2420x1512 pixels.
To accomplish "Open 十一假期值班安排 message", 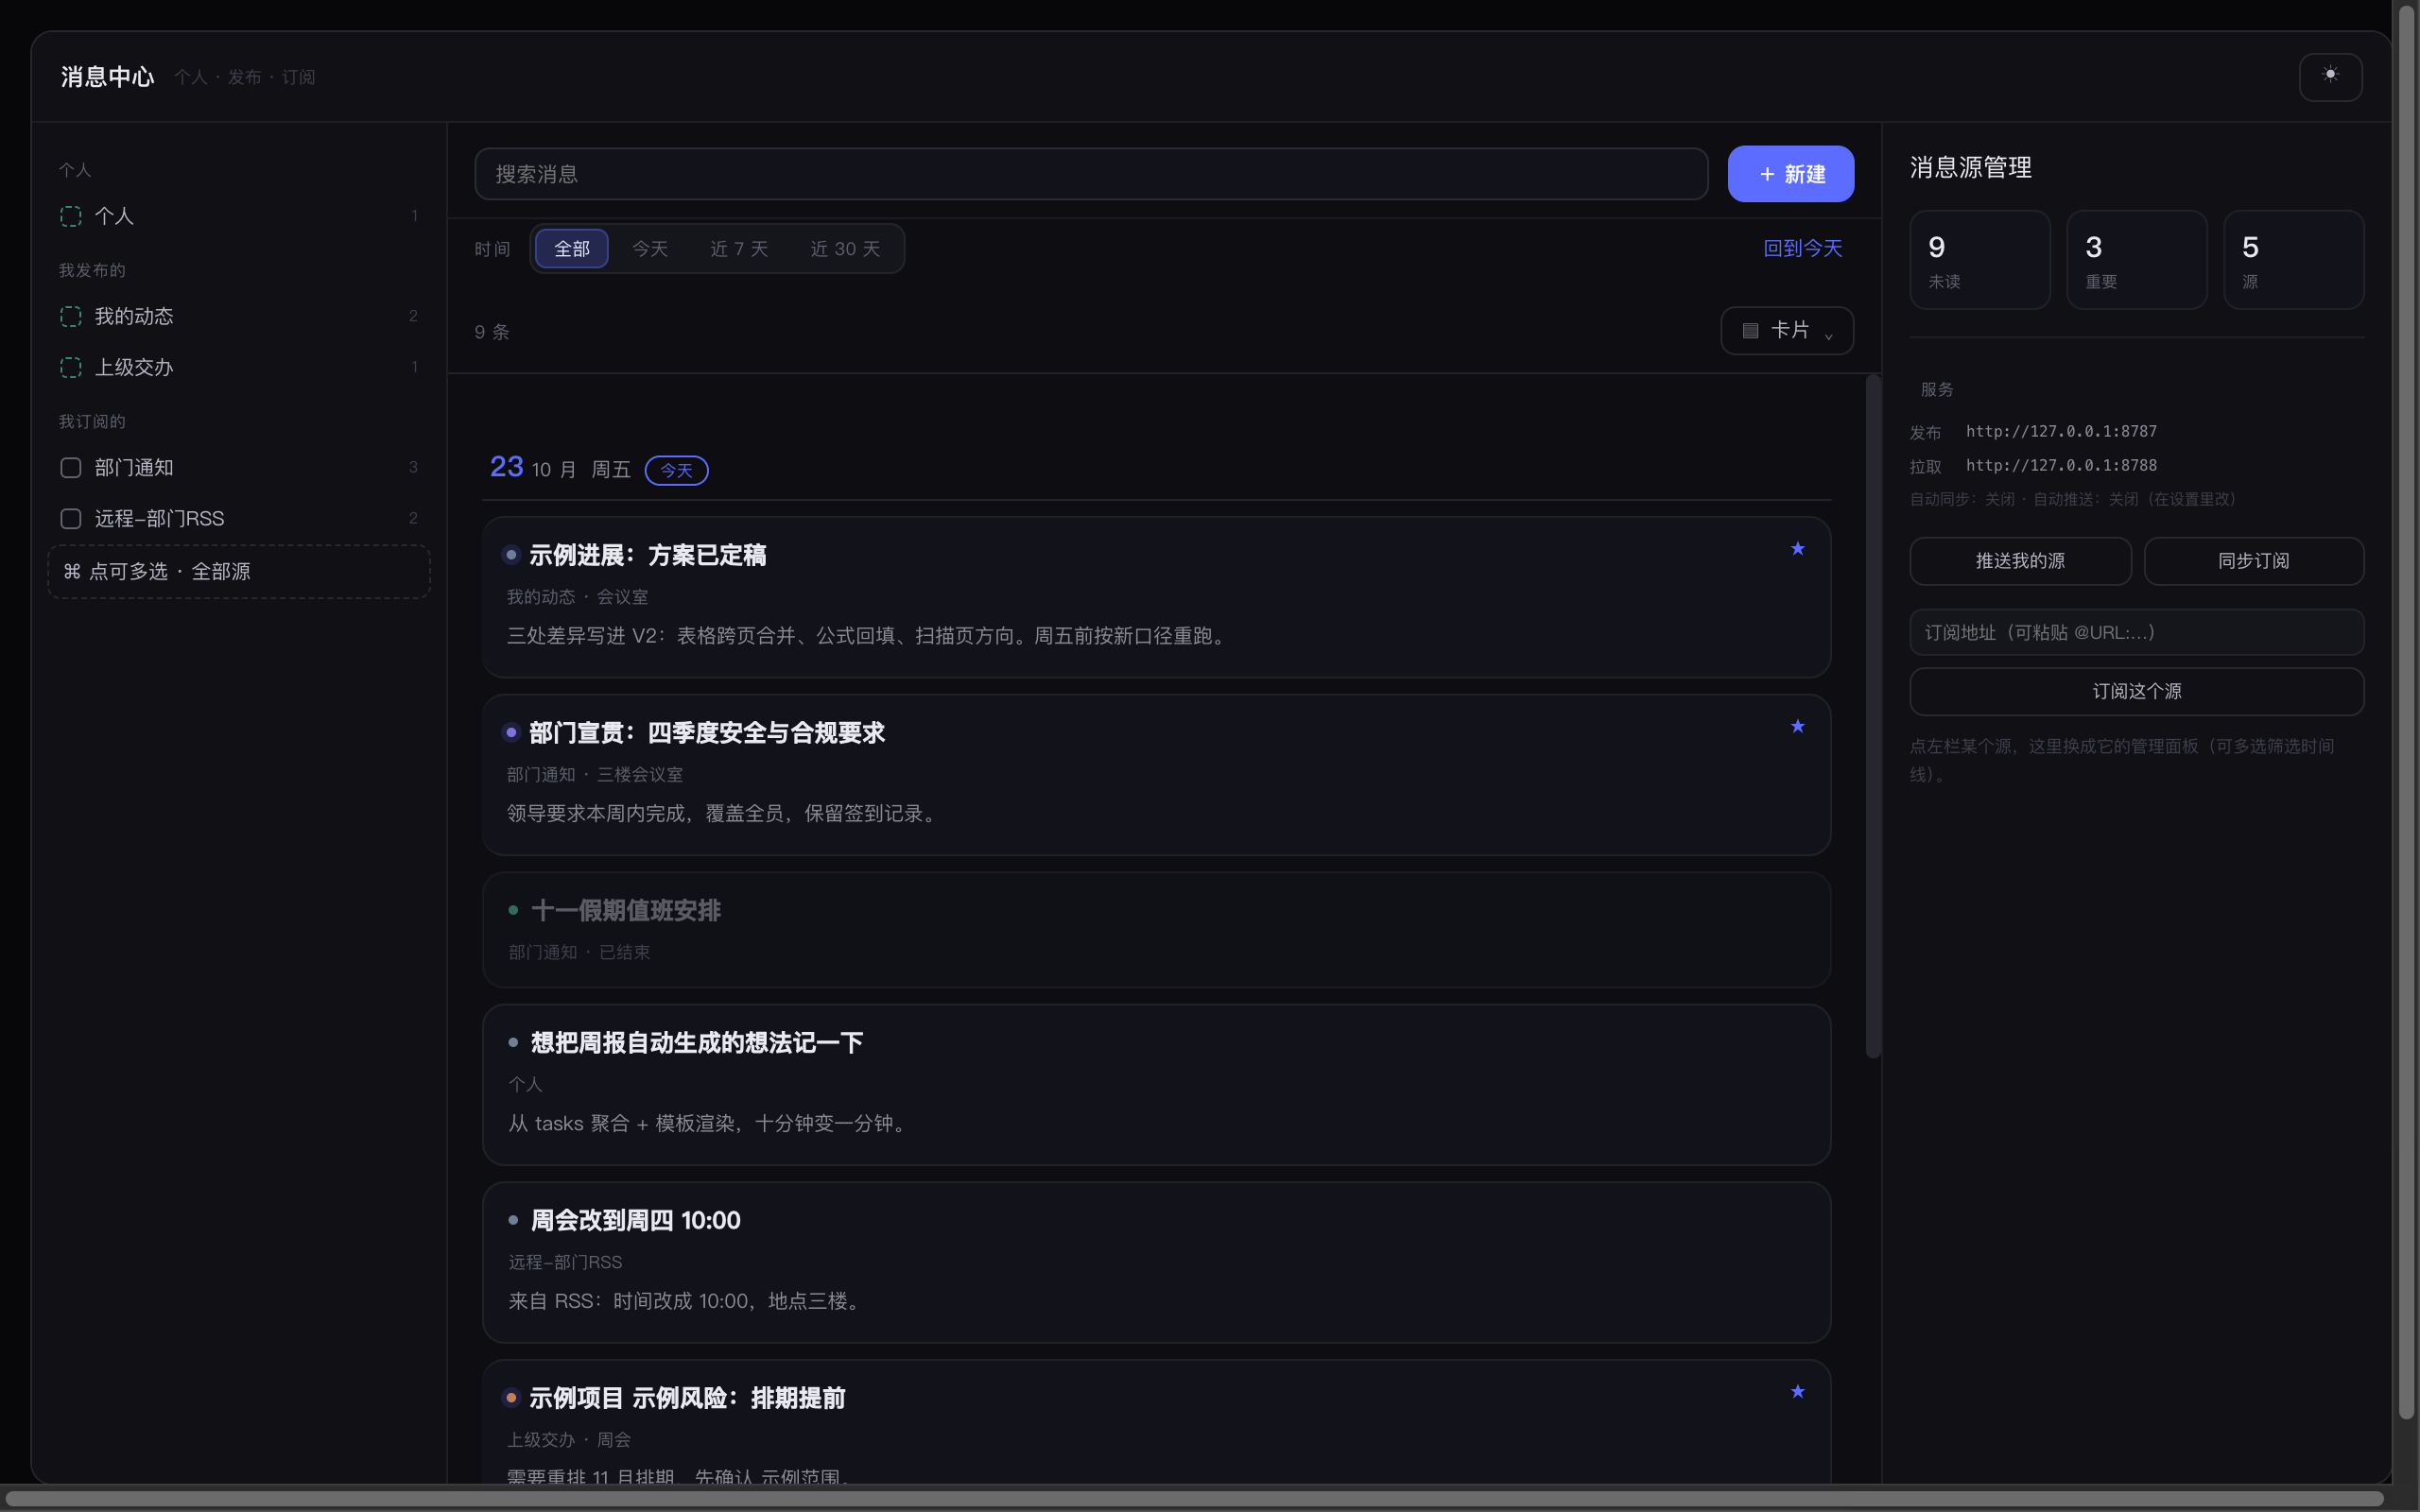I will [x=1156, y=930].
